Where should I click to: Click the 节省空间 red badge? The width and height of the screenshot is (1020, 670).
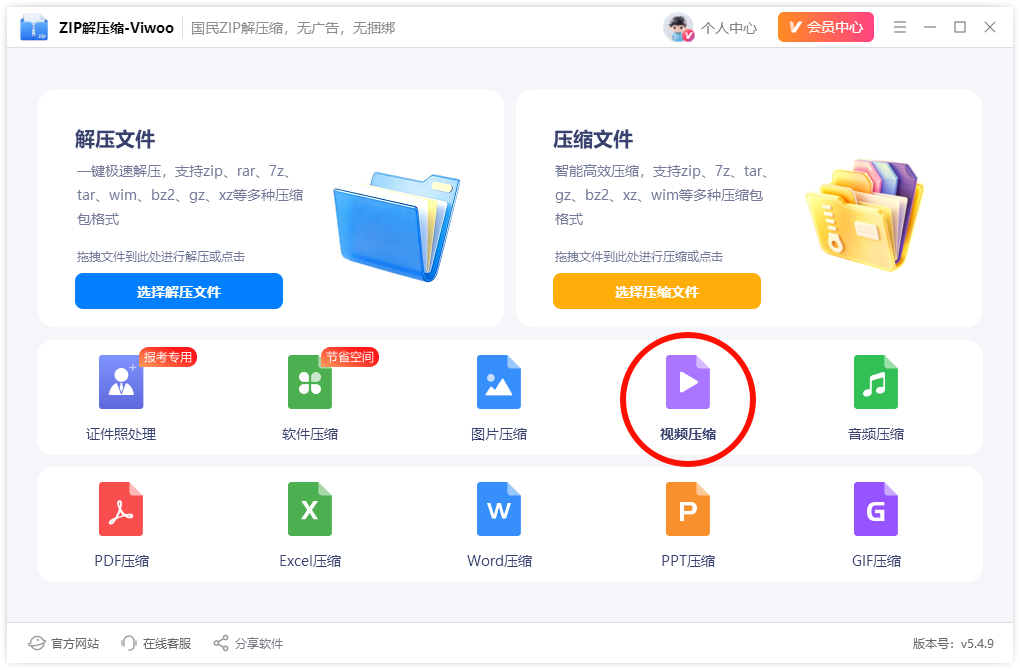pyautogui.click(x=350, y=357)
